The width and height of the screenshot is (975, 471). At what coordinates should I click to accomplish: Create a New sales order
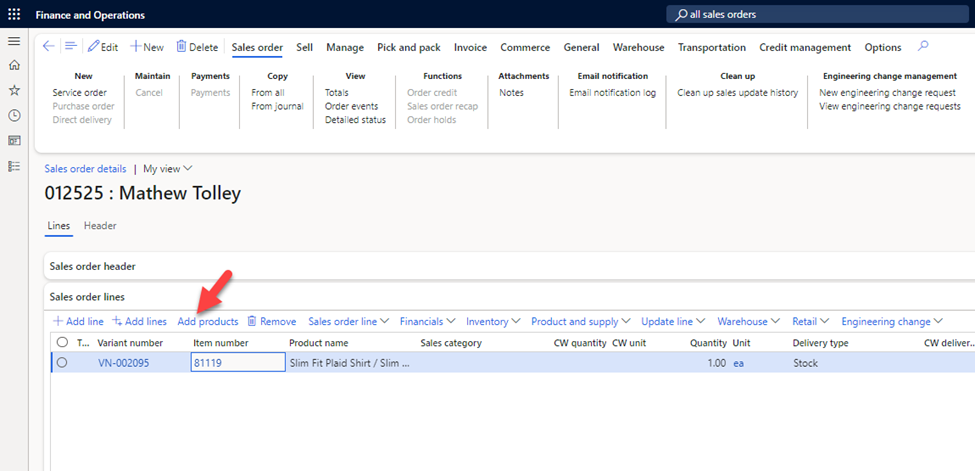[147, 47]
